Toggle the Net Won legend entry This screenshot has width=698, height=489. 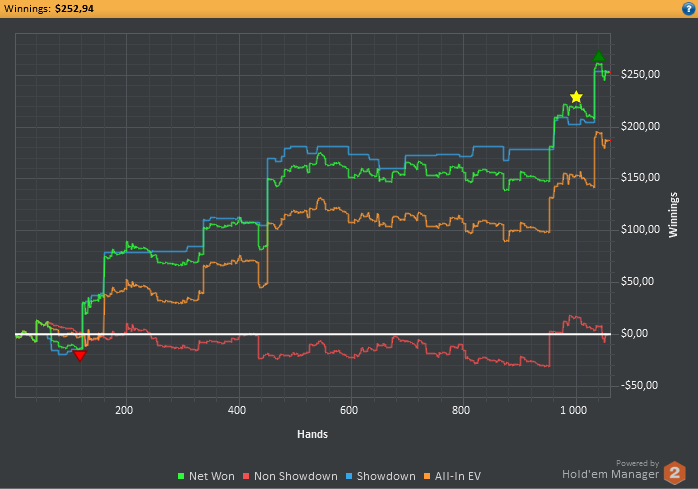click(206, 476)
